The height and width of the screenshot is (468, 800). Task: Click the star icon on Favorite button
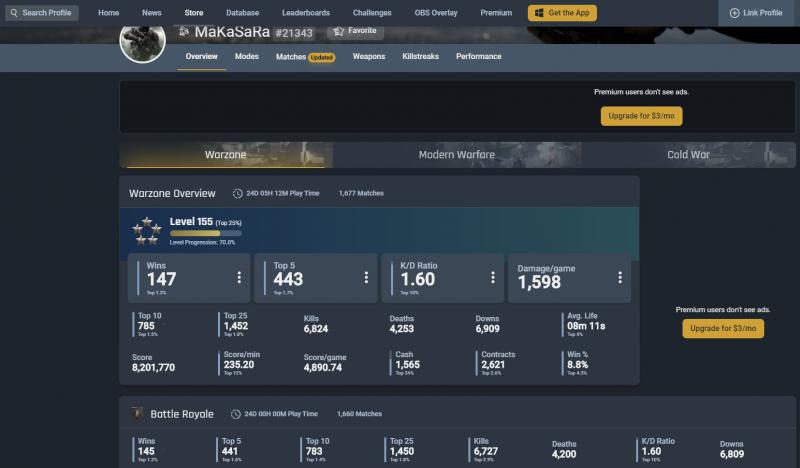339,31
